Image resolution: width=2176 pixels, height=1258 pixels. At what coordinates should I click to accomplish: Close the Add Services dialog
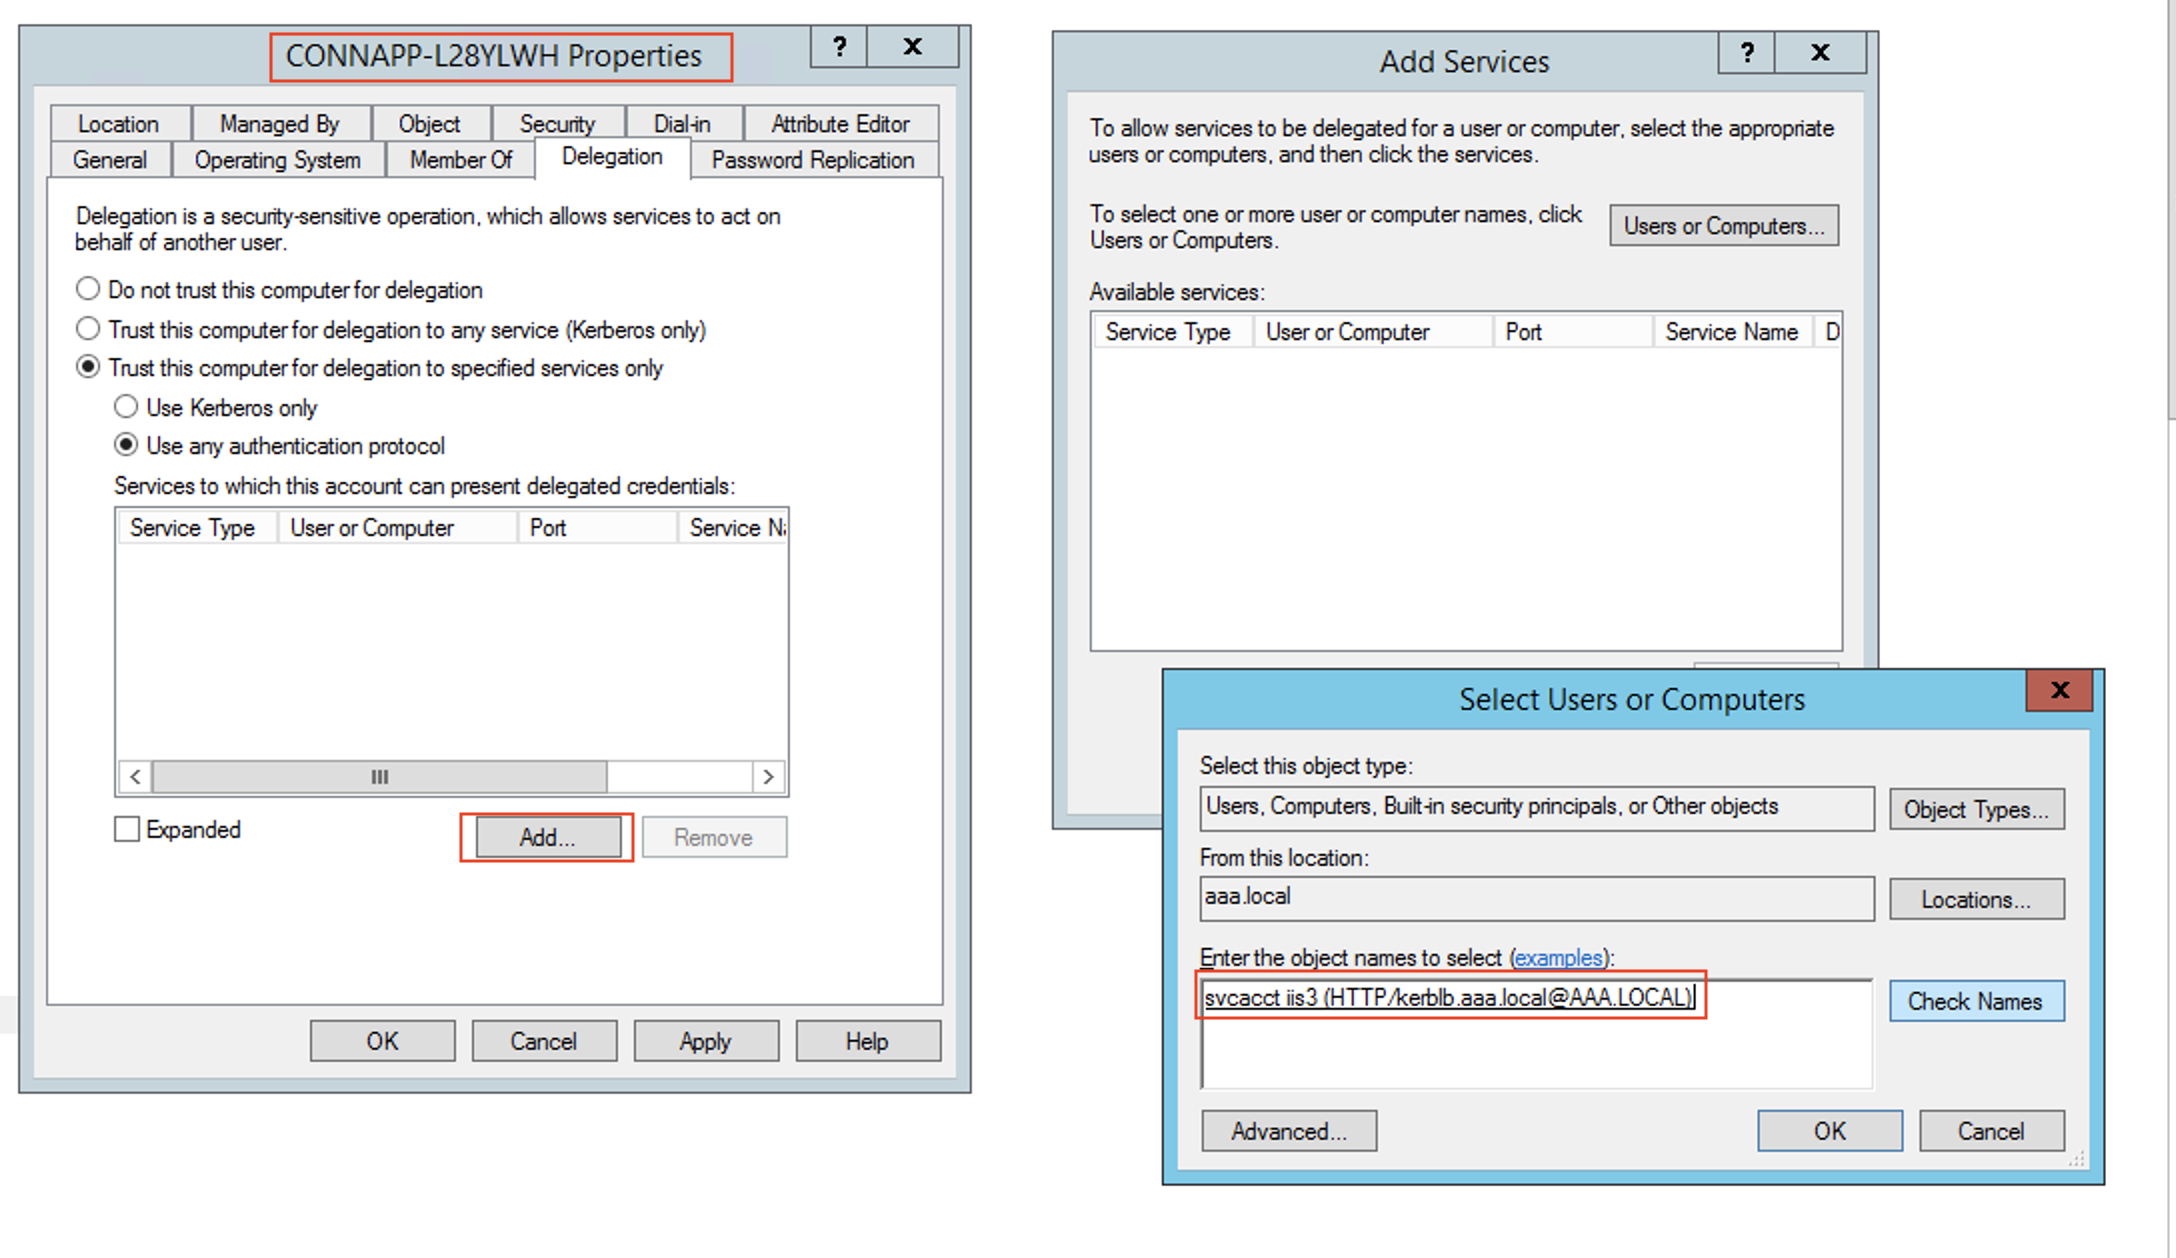1820,53
